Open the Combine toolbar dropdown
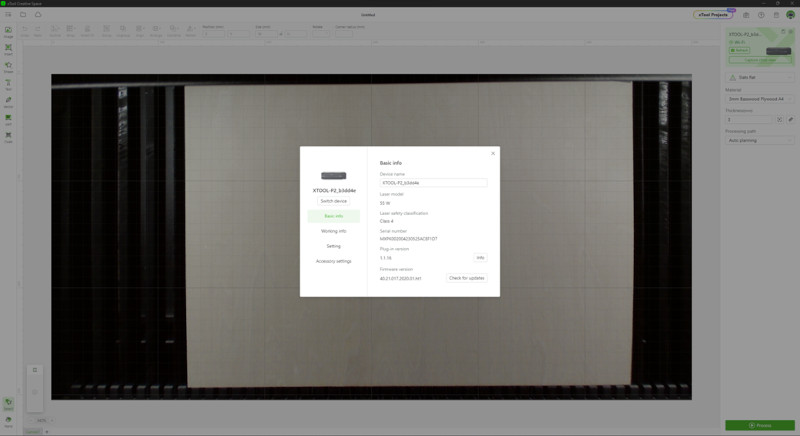The height and width of the screenshot is (436, 800). click(x=173, y=31)
